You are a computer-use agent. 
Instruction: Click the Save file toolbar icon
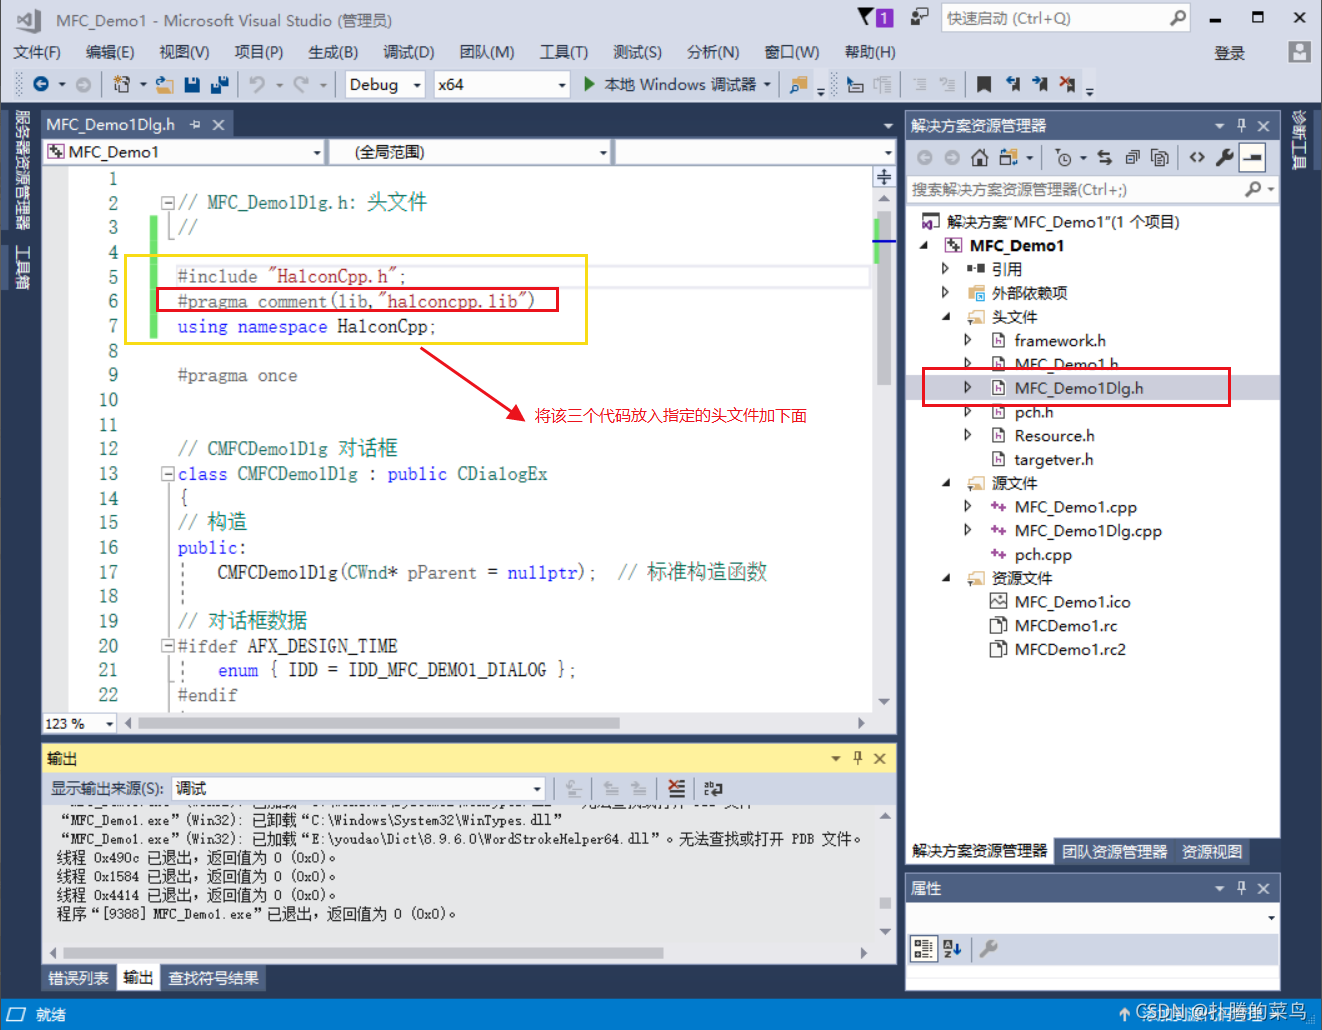[192, 85]
